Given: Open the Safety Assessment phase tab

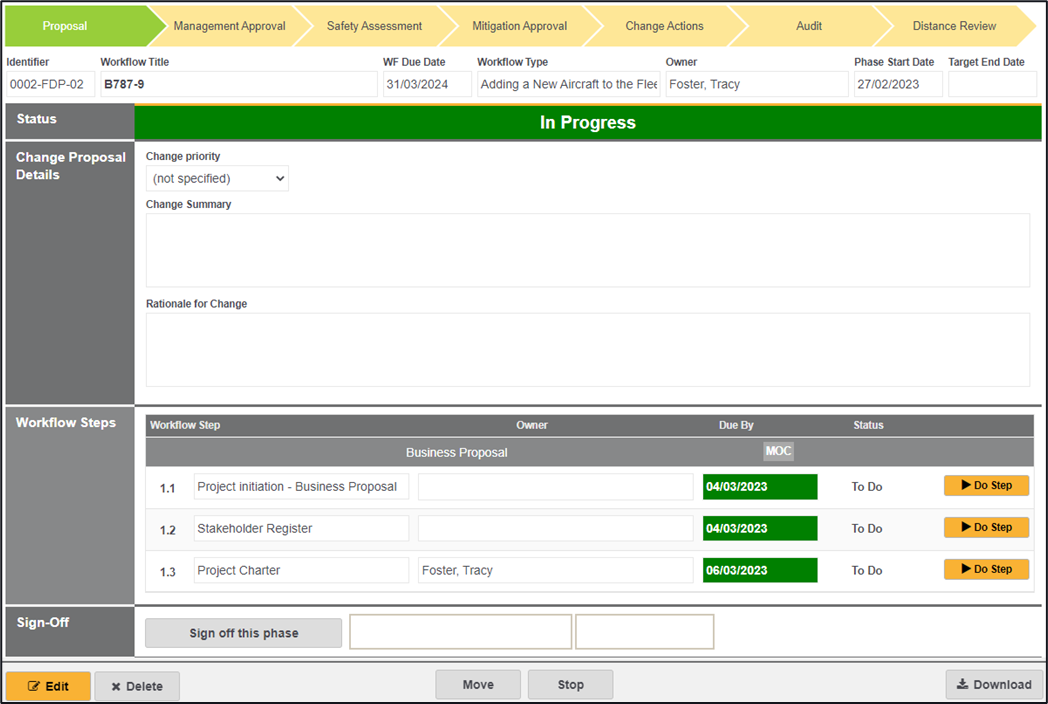Looking at the screenshot, I should pos(374,26).
